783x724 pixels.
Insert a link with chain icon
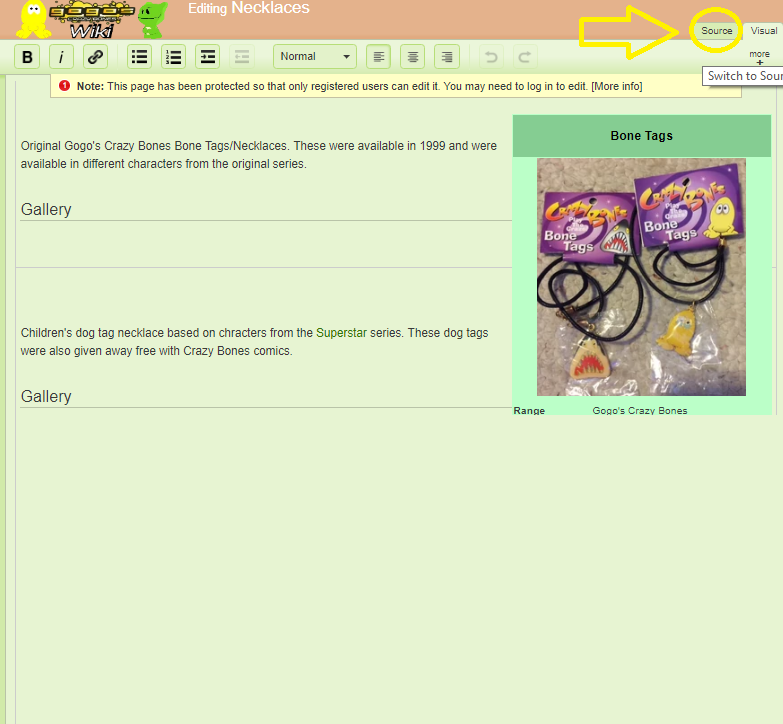pos(95,56)
